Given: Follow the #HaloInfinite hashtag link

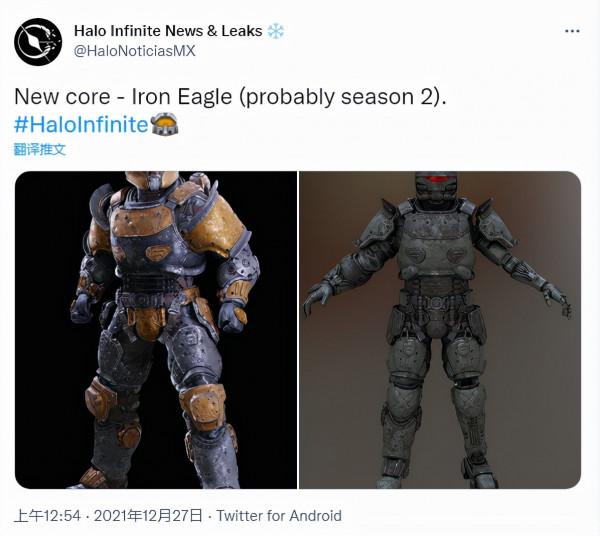Looking at the screenshot, I should pyautogui.click(x=81, y=124).
